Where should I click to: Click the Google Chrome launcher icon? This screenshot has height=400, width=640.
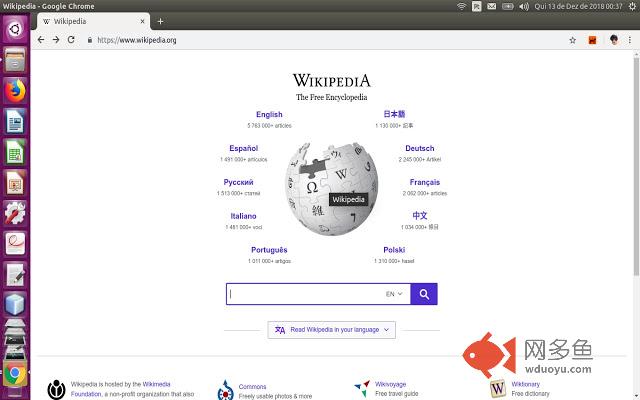click(15, 373)
